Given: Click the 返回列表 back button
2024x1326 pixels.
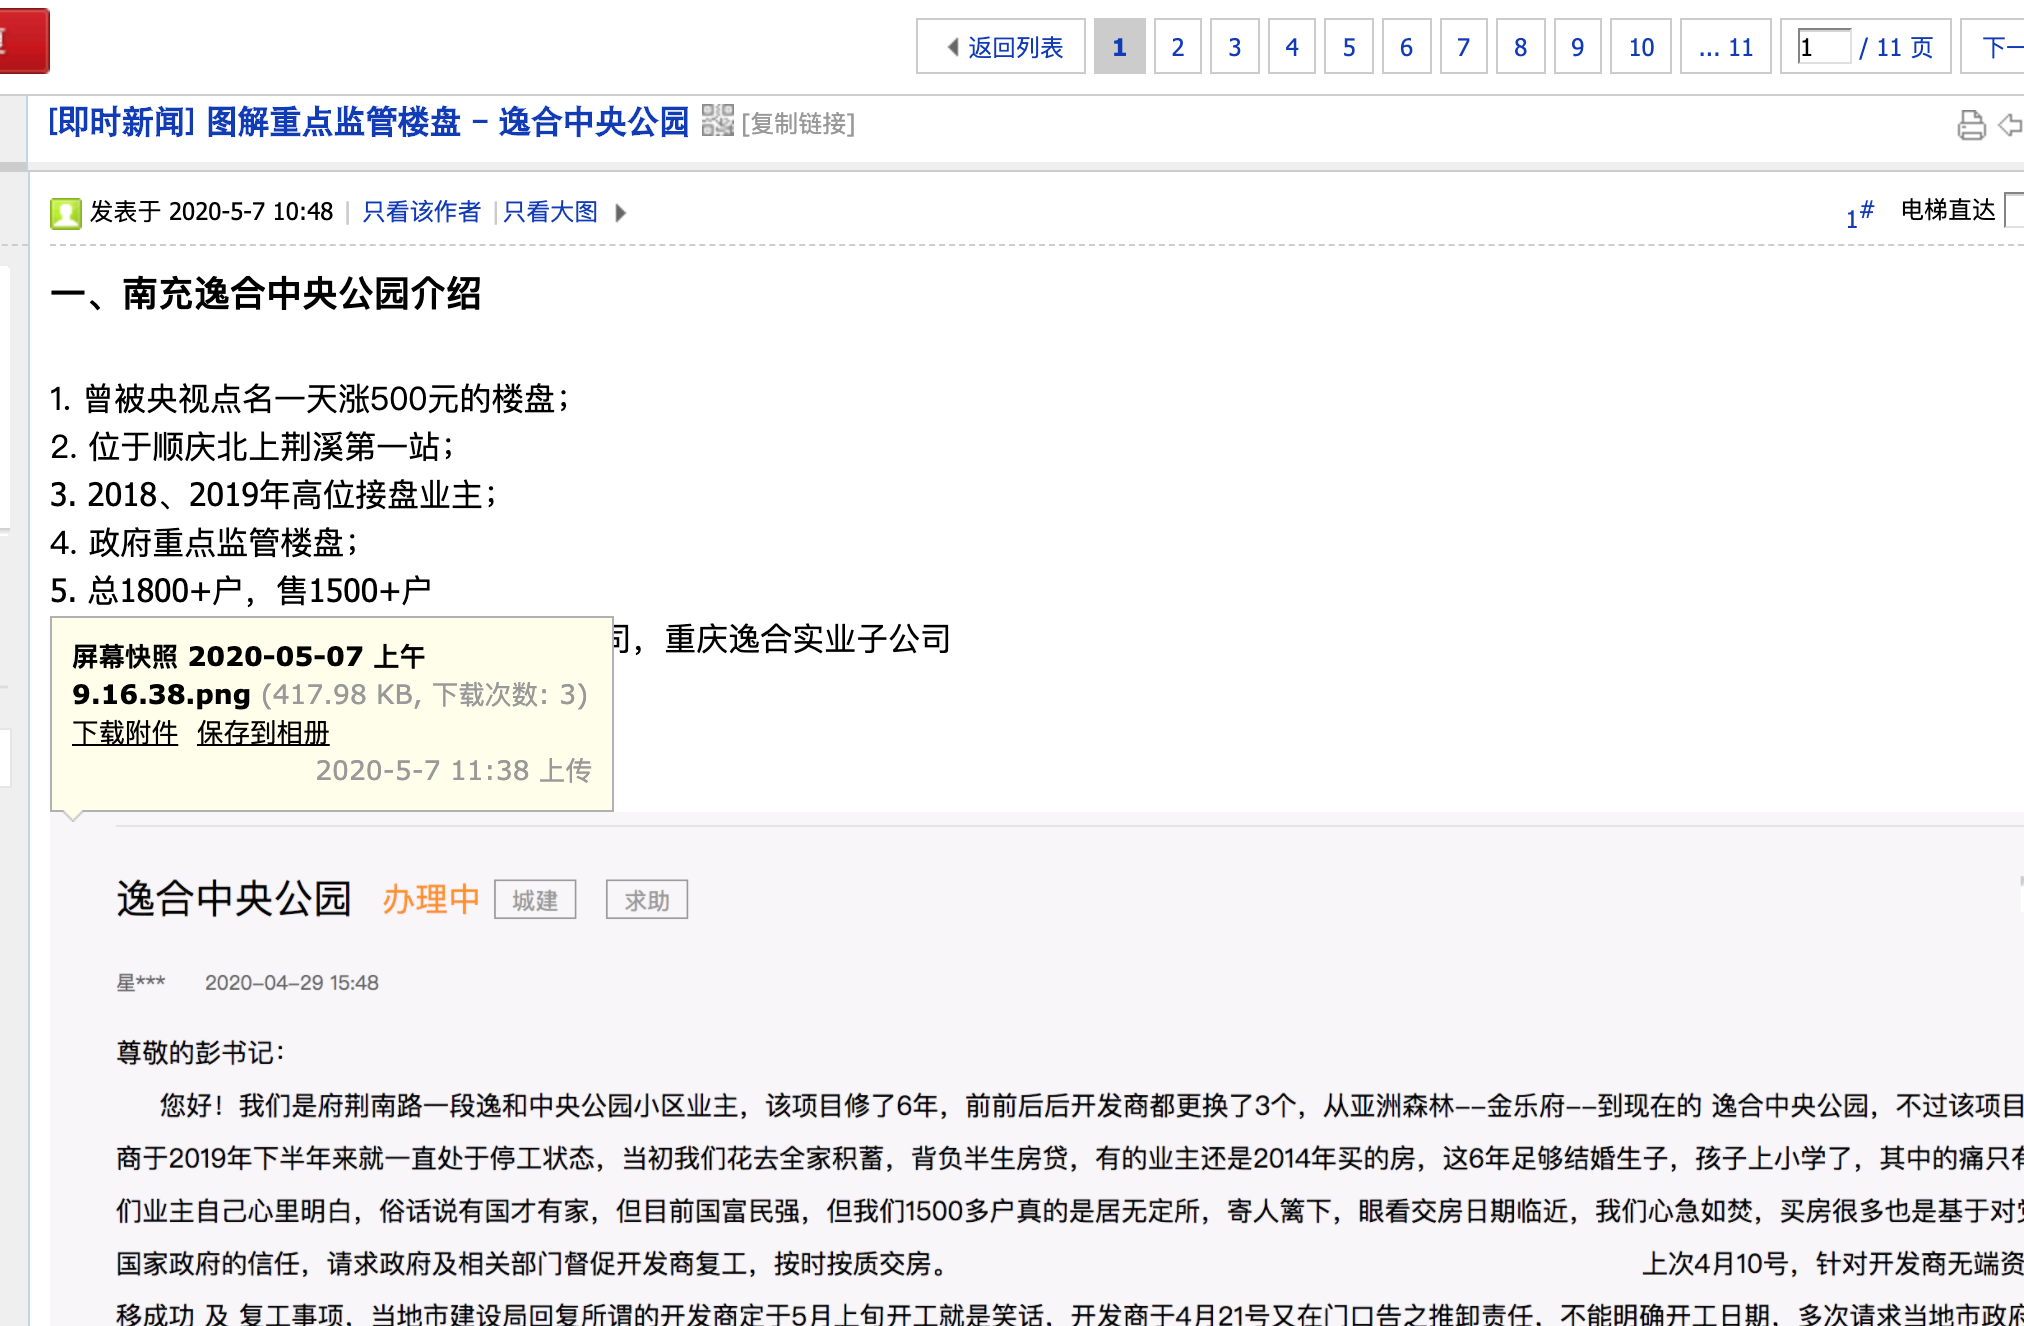Looking at the screenshot, I should (1001, 47).
